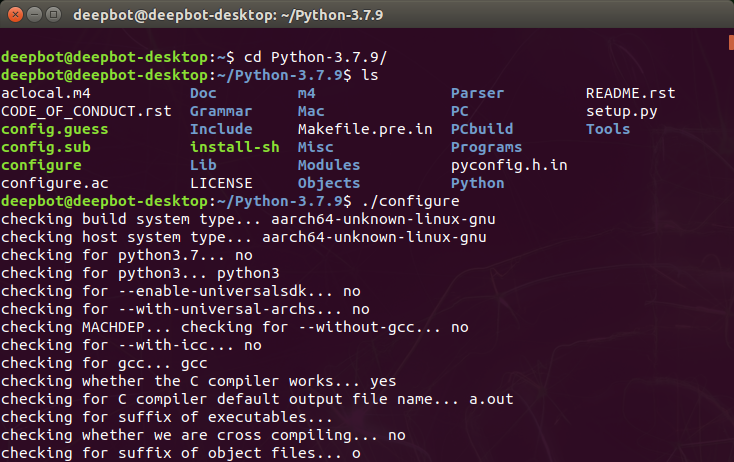Viewport: 734px width, 462px height.
Task: Click the install-sh entry
Action: coord(235,147)
